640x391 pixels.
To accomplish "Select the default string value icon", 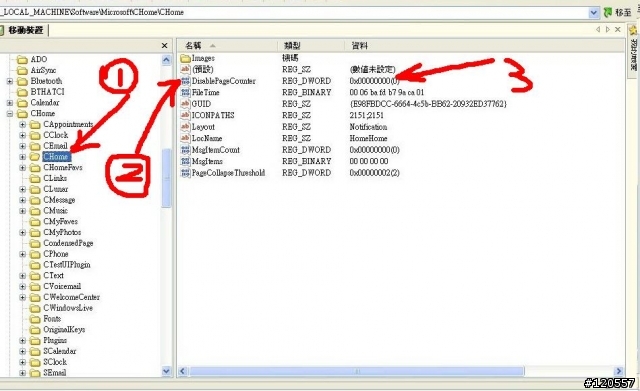I will 185,69.
